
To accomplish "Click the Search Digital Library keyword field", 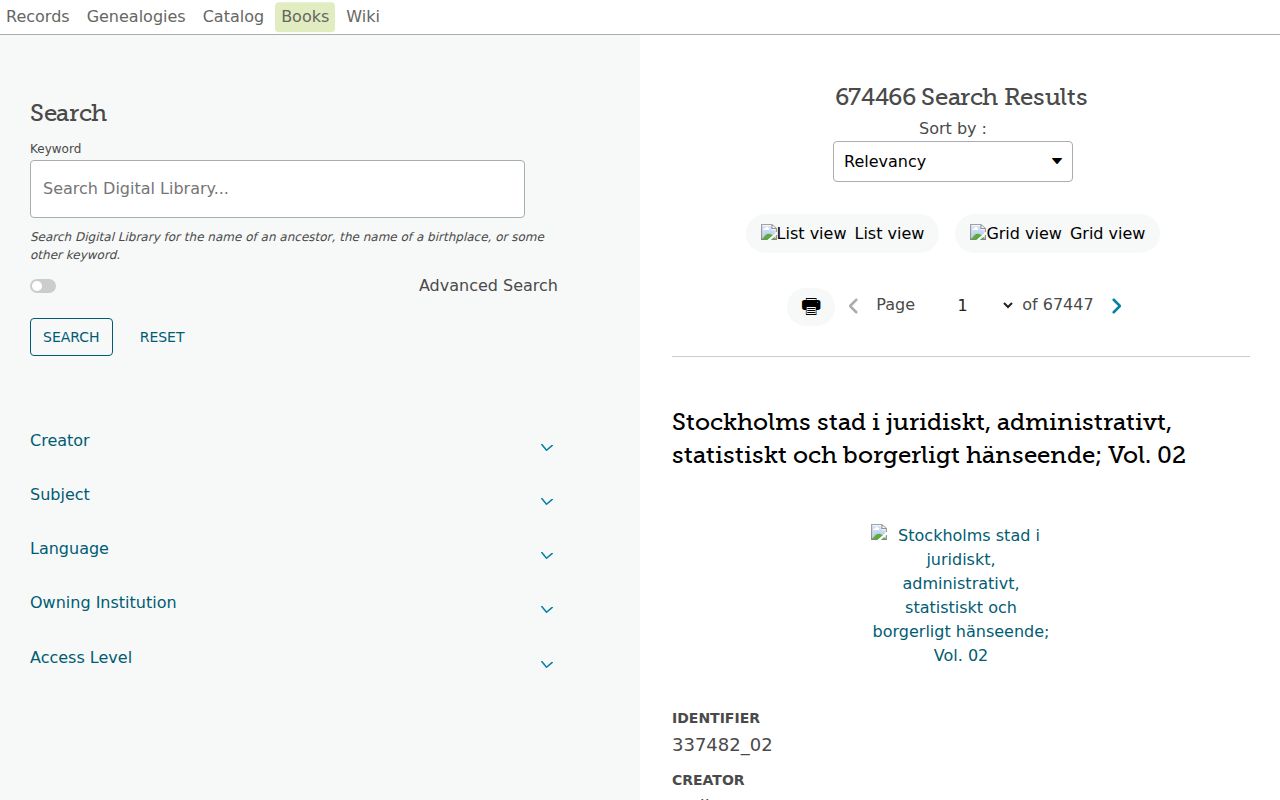I will (x=277, y=189).
